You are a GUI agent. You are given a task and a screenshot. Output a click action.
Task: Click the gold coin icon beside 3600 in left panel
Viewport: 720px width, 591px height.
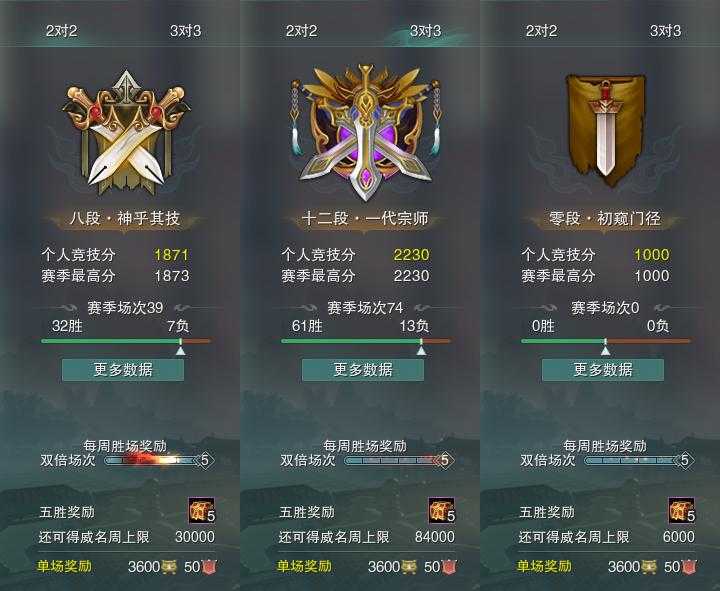click(169, 567)
